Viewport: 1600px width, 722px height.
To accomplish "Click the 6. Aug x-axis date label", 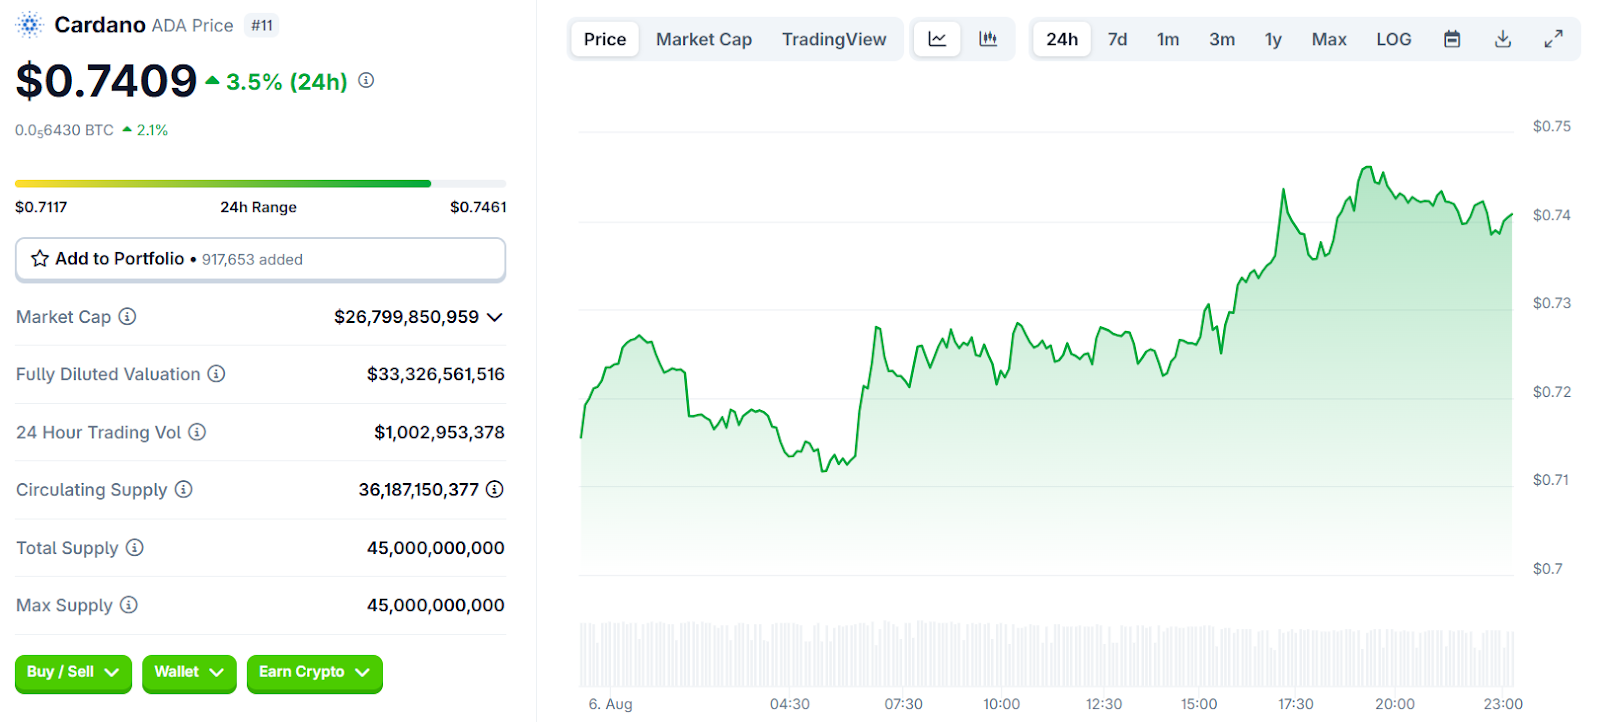I will 610,704.
